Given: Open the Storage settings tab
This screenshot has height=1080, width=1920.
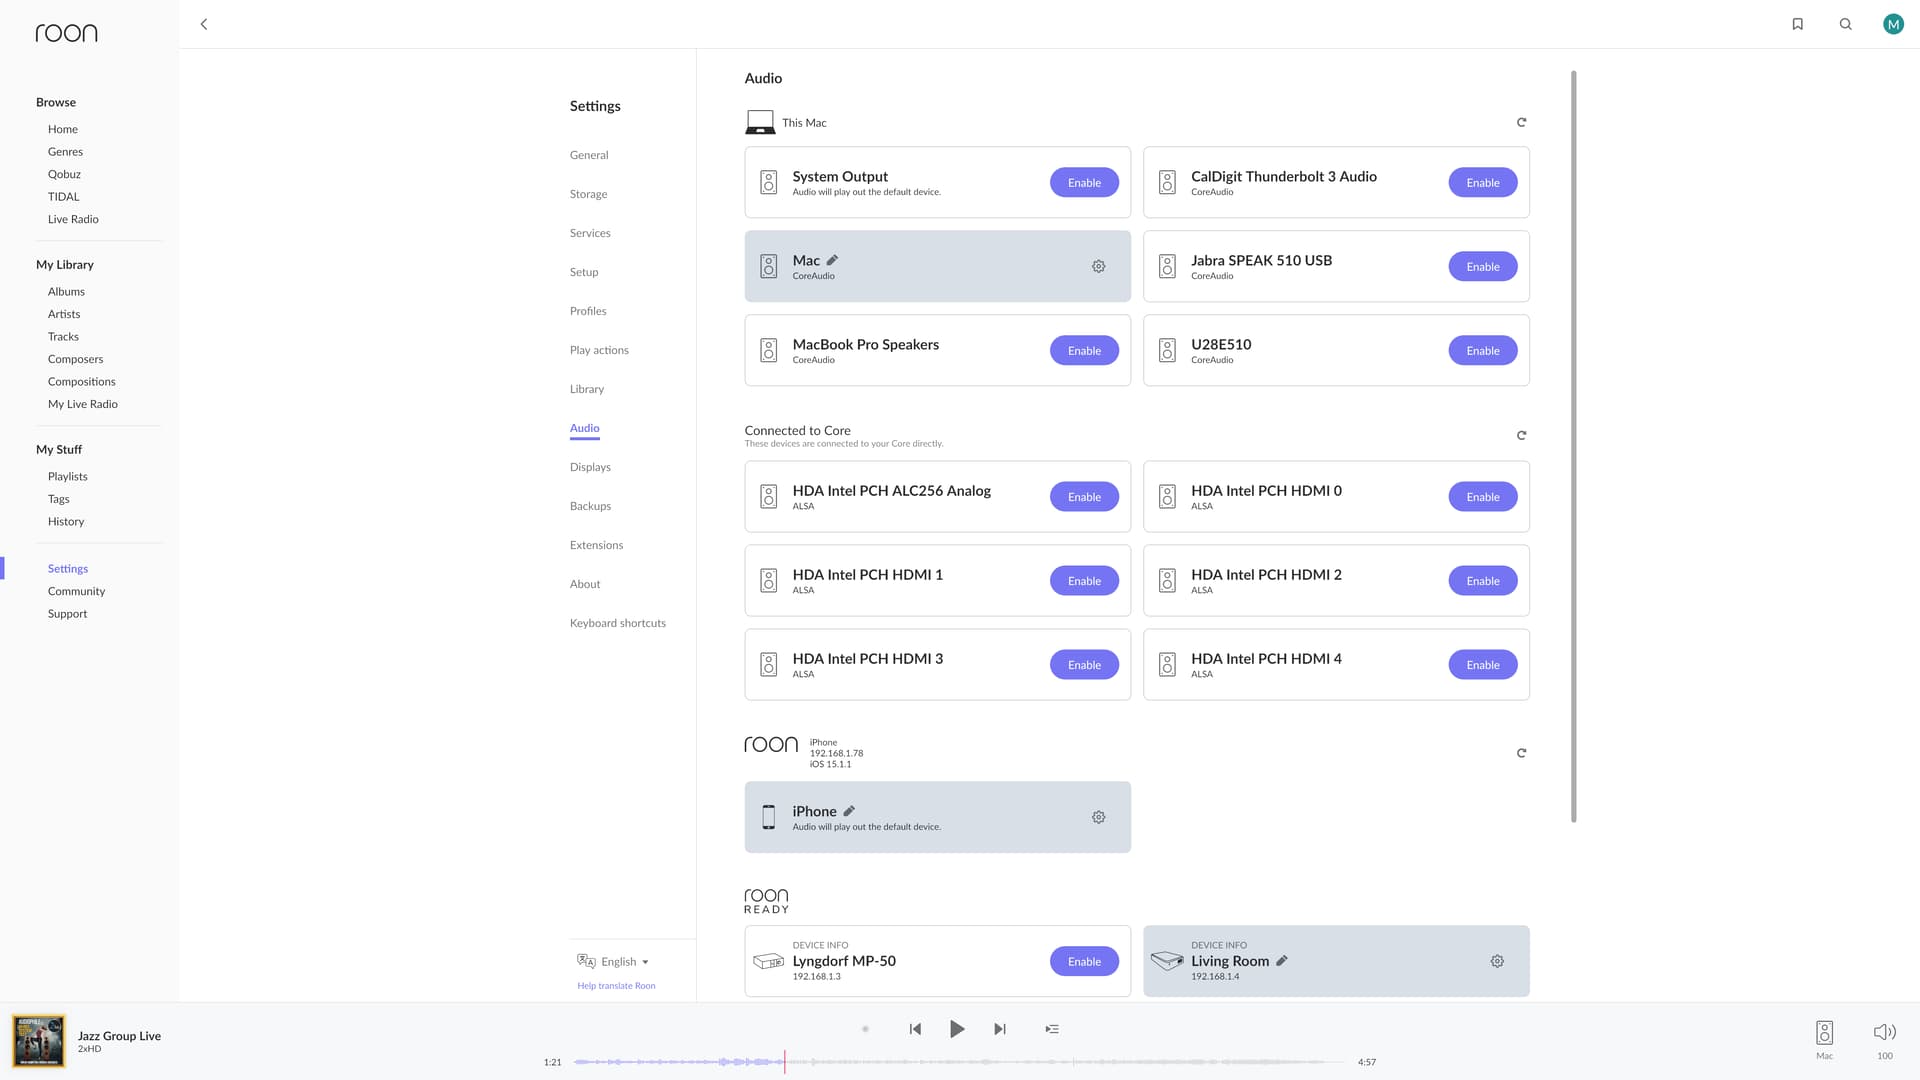Looking at the screenshot, I should 588,194.
